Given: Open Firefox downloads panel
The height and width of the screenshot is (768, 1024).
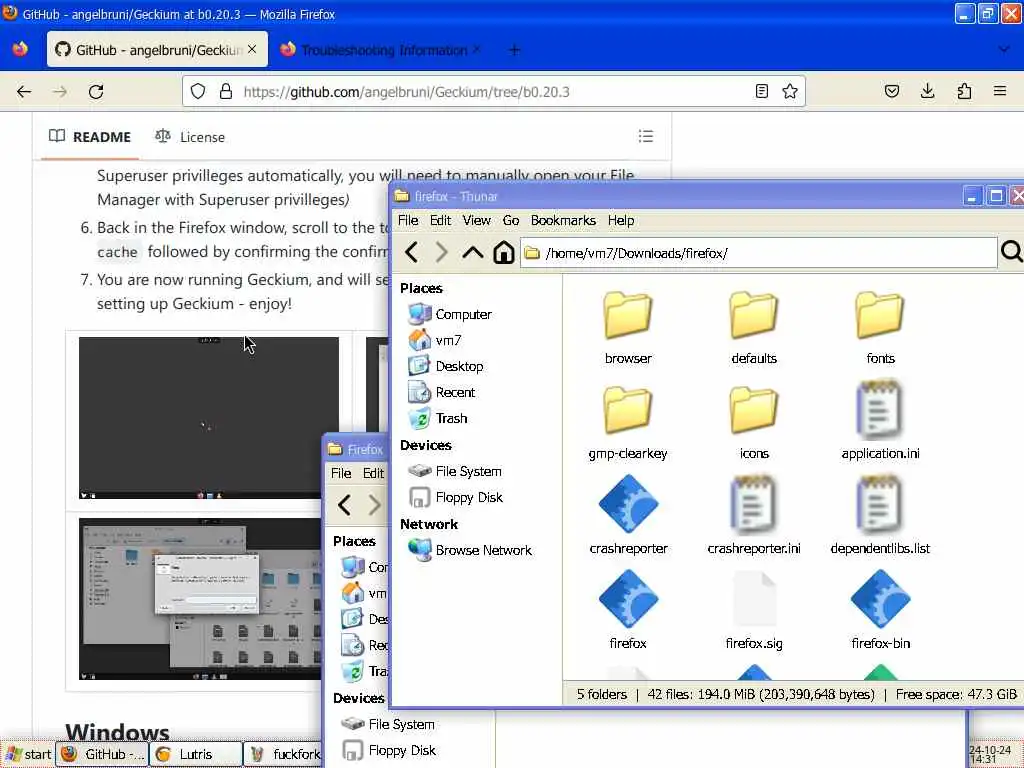Looking at the screenshot, I should pos(927,91).
